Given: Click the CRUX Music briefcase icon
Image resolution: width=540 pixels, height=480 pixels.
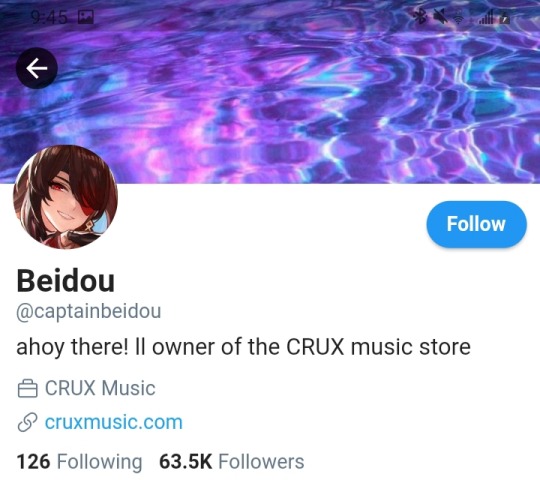Looking at the screenshot, I should point(27,389).
